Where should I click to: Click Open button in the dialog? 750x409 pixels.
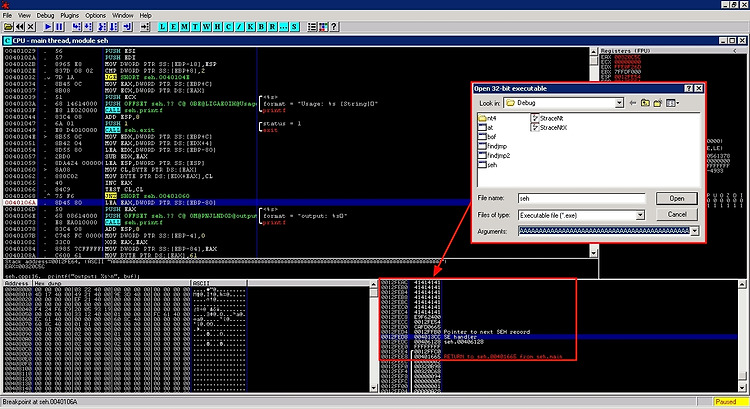[676, 199]
